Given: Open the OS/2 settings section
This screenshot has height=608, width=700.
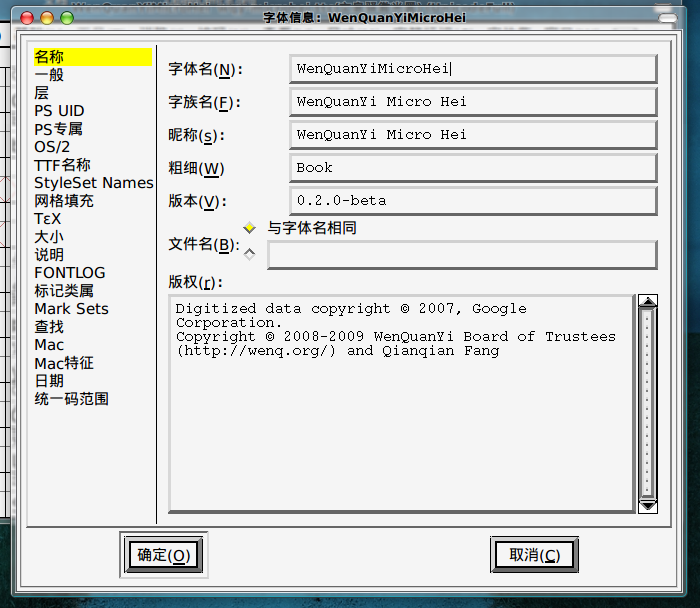Looking at the screenshot, I should [52, 147].
